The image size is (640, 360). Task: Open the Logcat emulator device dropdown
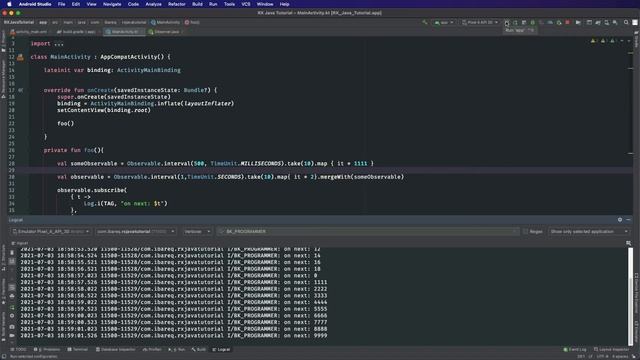51,231
